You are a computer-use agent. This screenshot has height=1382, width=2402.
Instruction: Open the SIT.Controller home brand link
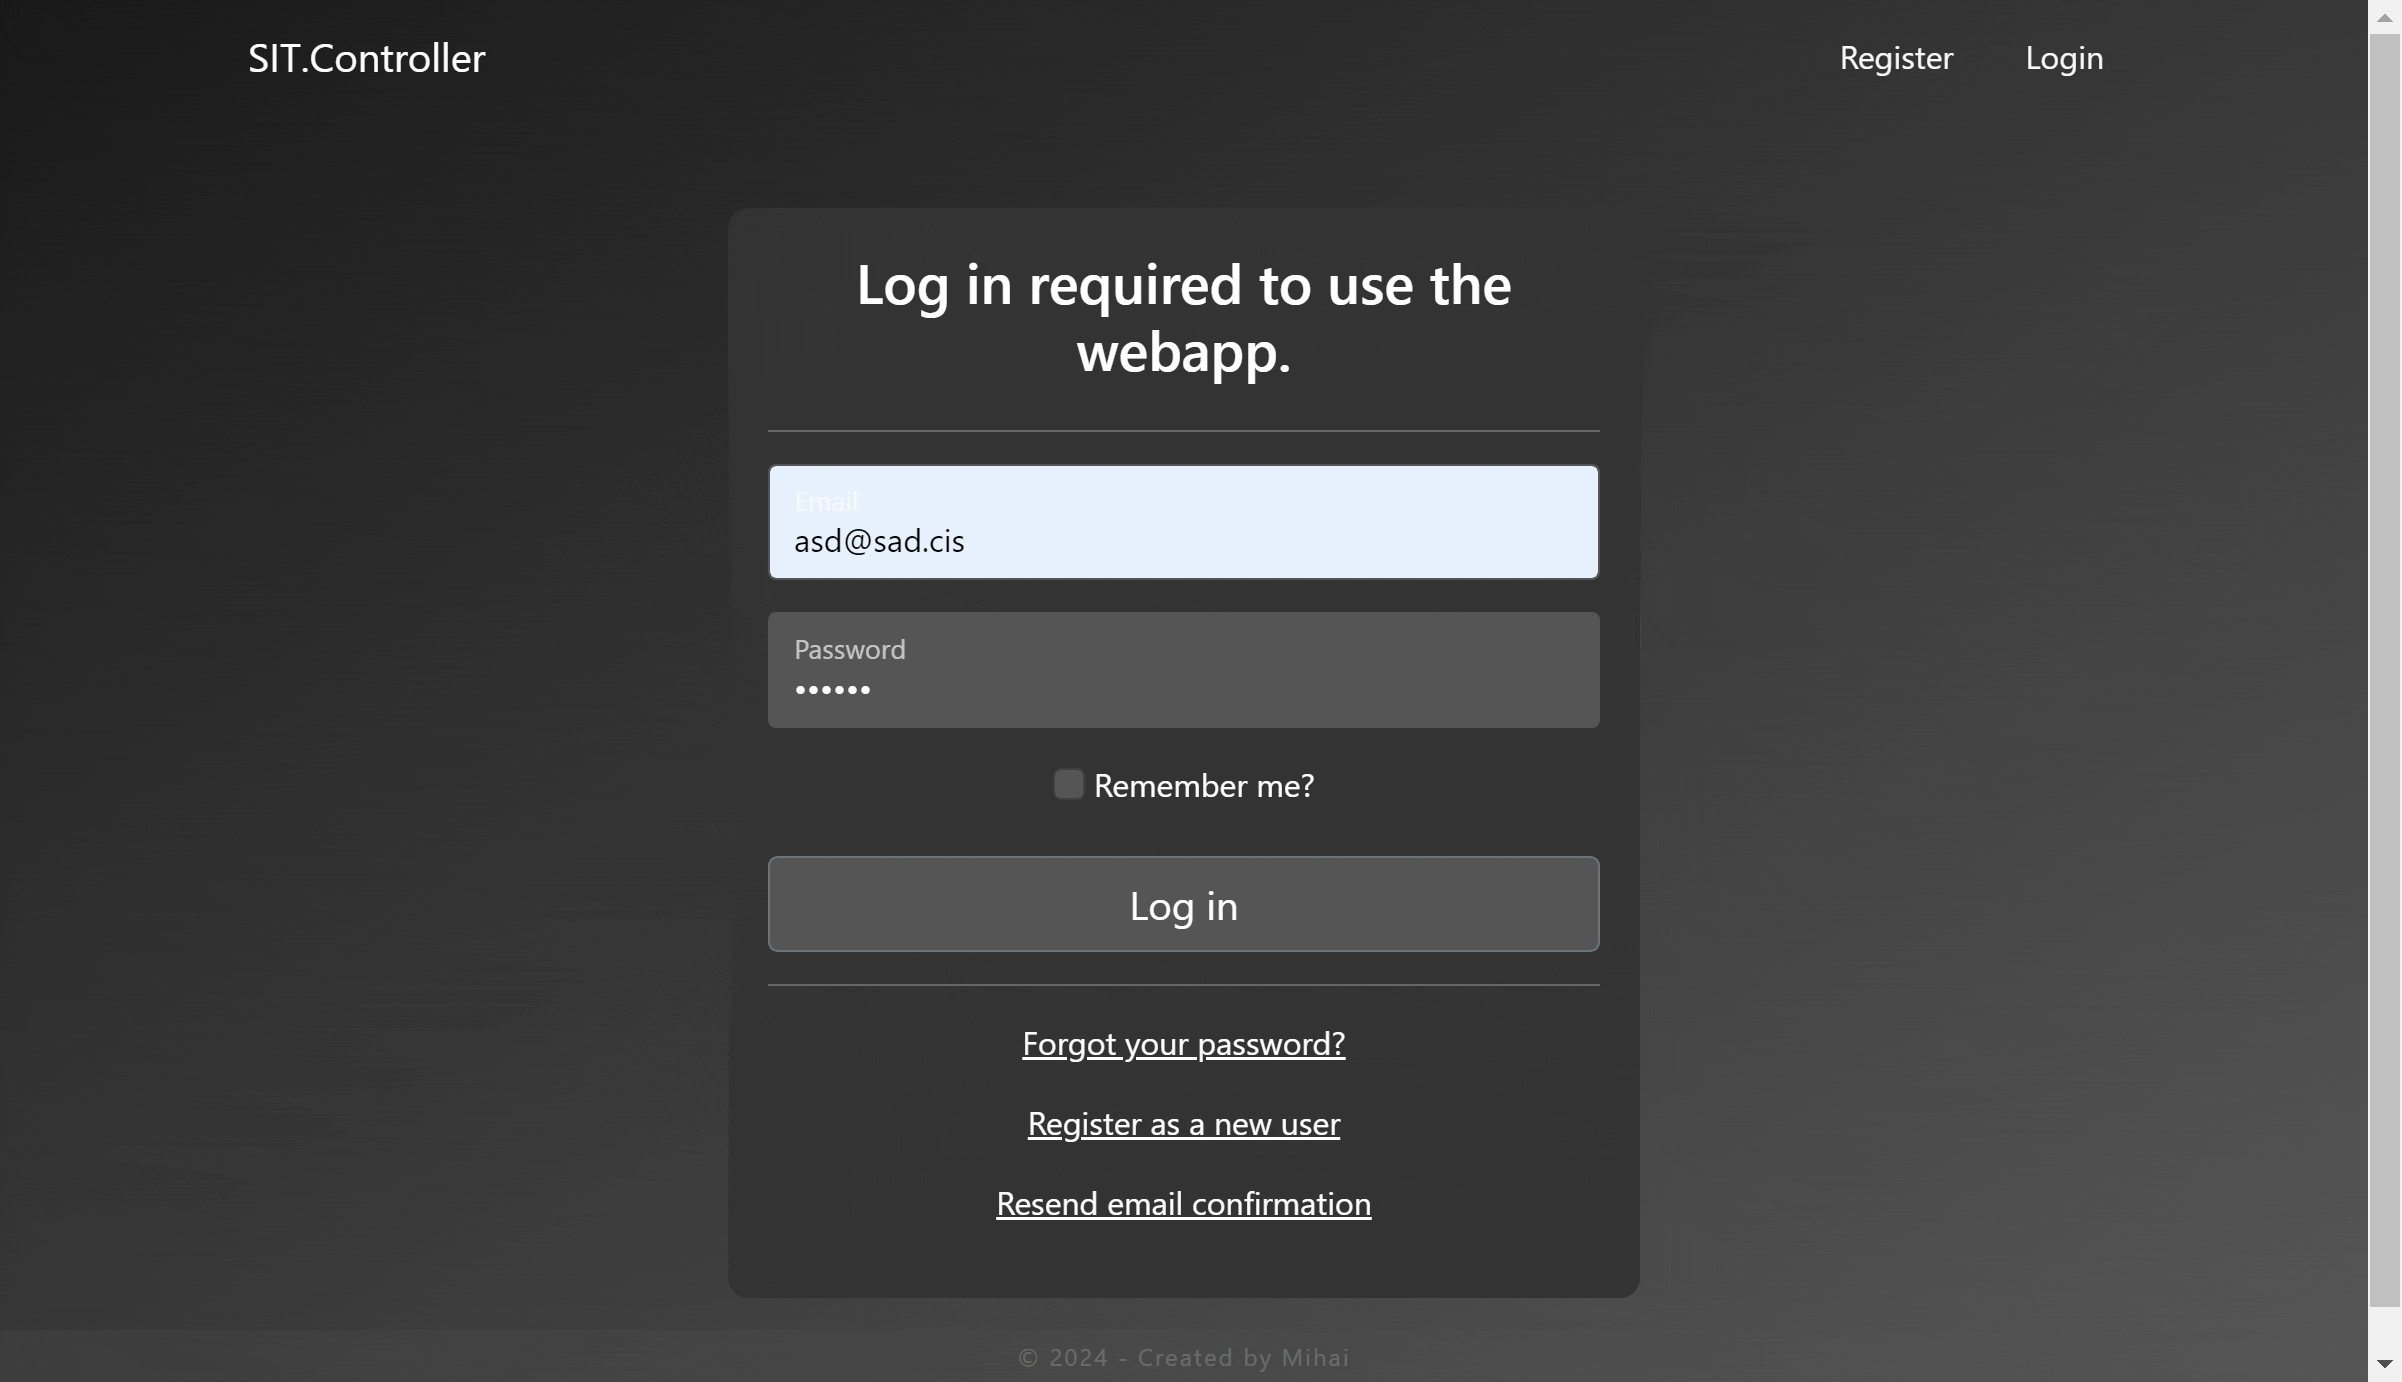pyautogui.click(x=366, y=58)
